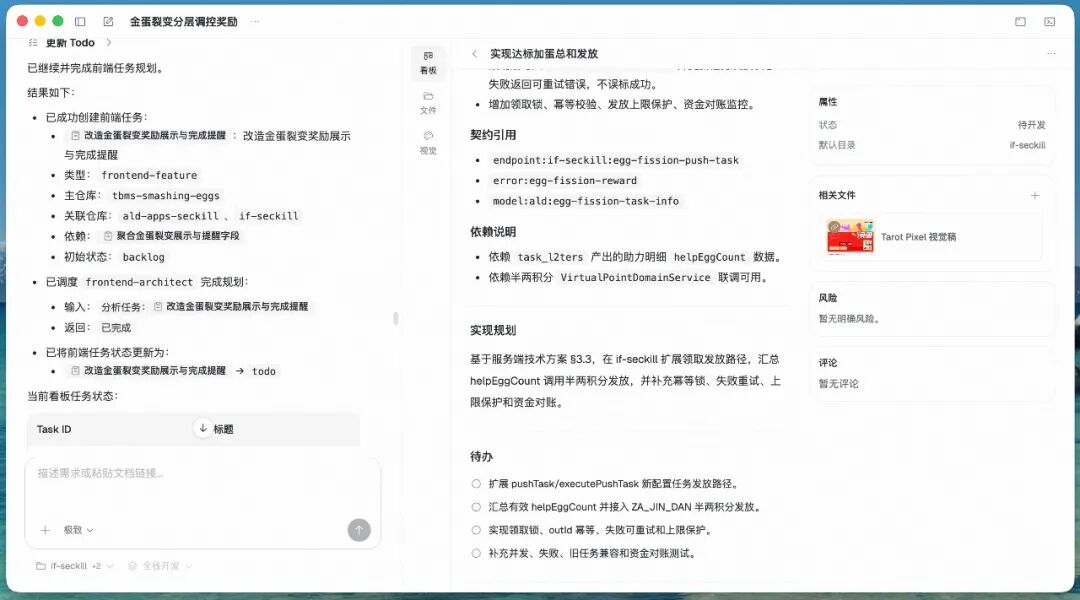Click the frontend-feature type value

[149, 175]
